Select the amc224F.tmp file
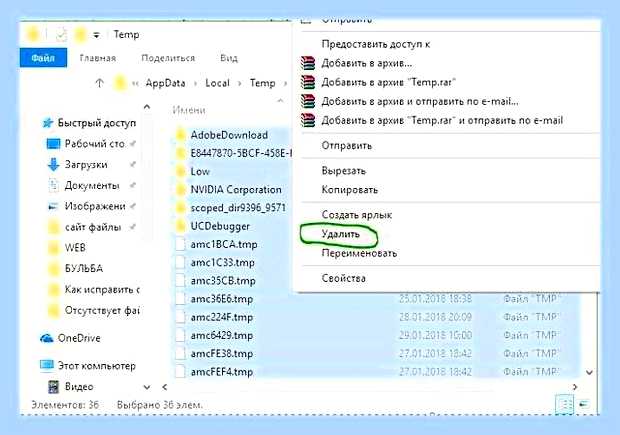620x435 pixels. pos(221,317)
